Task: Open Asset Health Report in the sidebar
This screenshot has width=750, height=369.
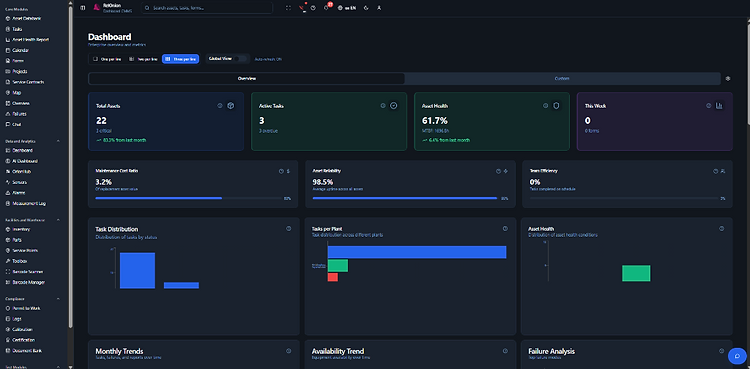Action: [27, 40]
